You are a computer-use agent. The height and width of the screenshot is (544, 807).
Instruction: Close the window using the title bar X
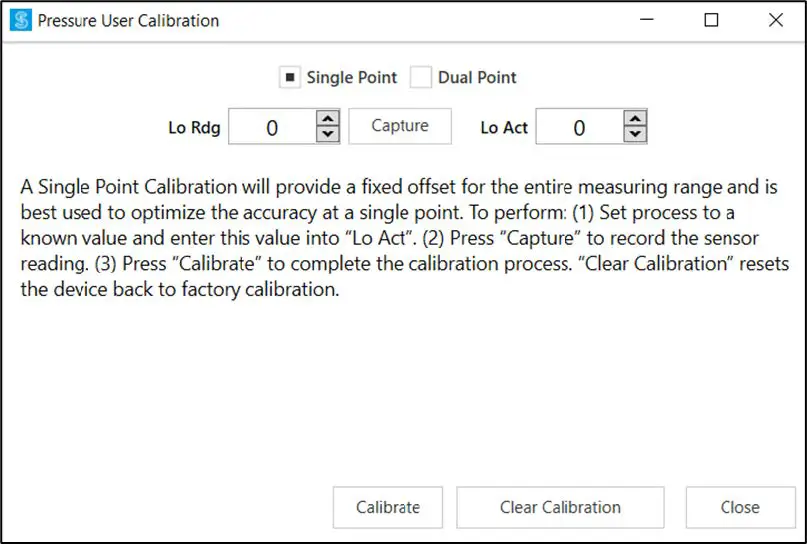click(x=775, y=20)
